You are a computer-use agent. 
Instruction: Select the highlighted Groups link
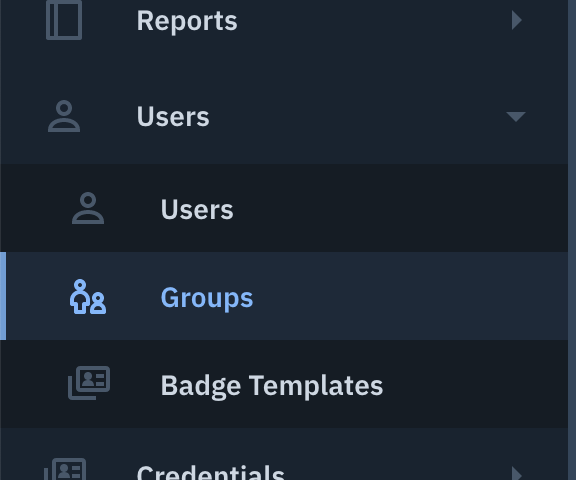click(x=207, y=298)
